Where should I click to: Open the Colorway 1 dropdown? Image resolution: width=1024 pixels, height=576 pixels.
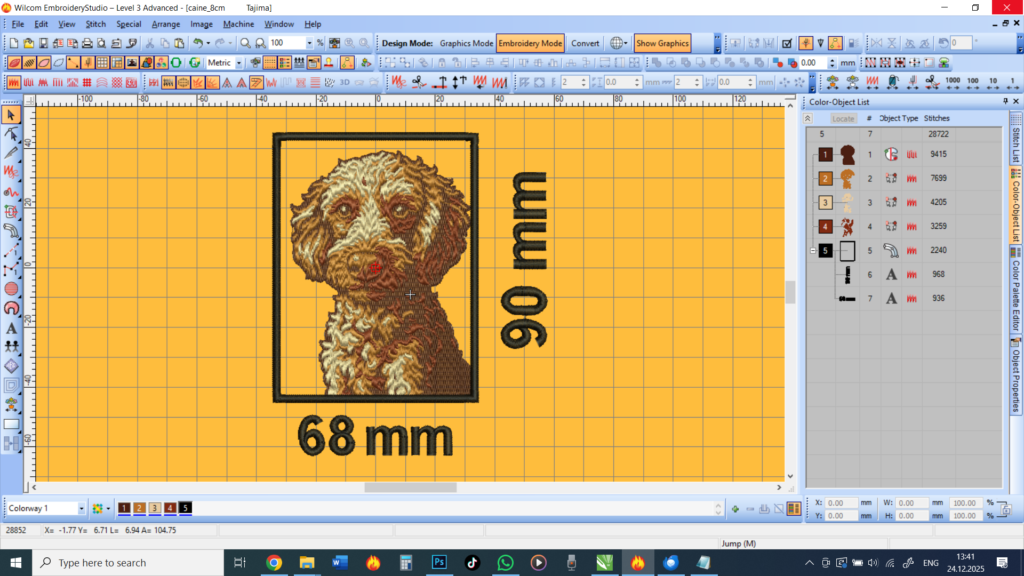pos(81,508)
